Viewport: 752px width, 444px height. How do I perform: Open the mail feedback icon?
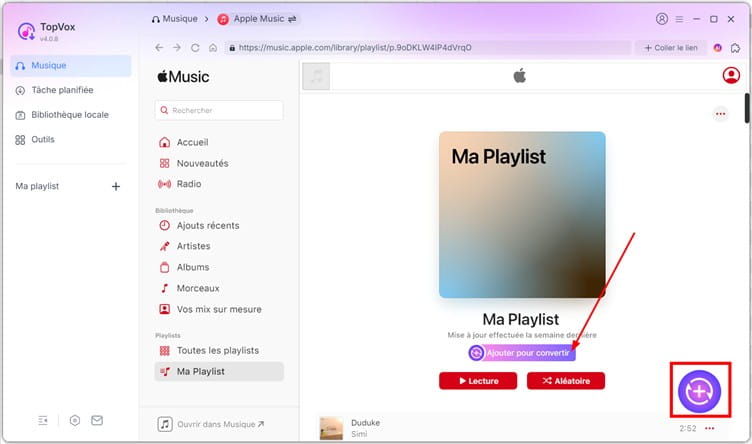point(97,421)
